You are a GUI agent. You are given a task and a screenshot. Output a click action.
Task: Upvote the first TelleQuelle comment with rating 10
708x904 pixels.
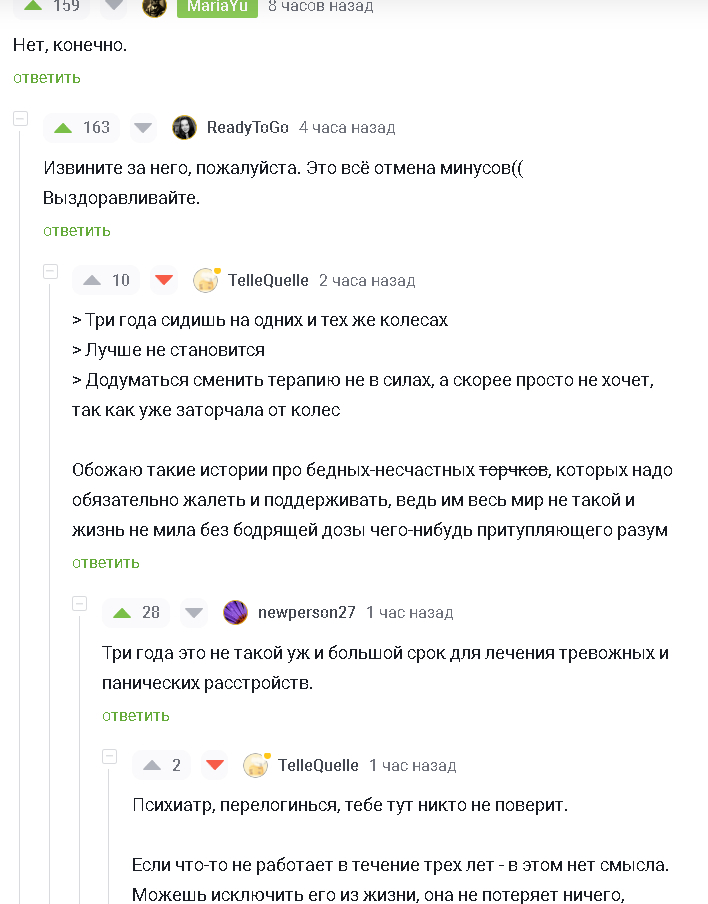click(92, 281)
